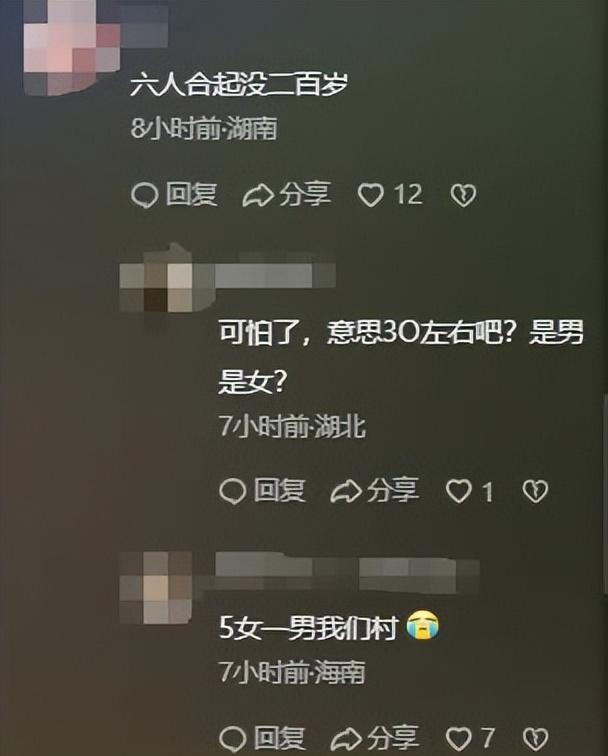This screenshot has width=608, height=756.
Task: Open the top commenter's blurred avatar
Action: click(71, 47)
